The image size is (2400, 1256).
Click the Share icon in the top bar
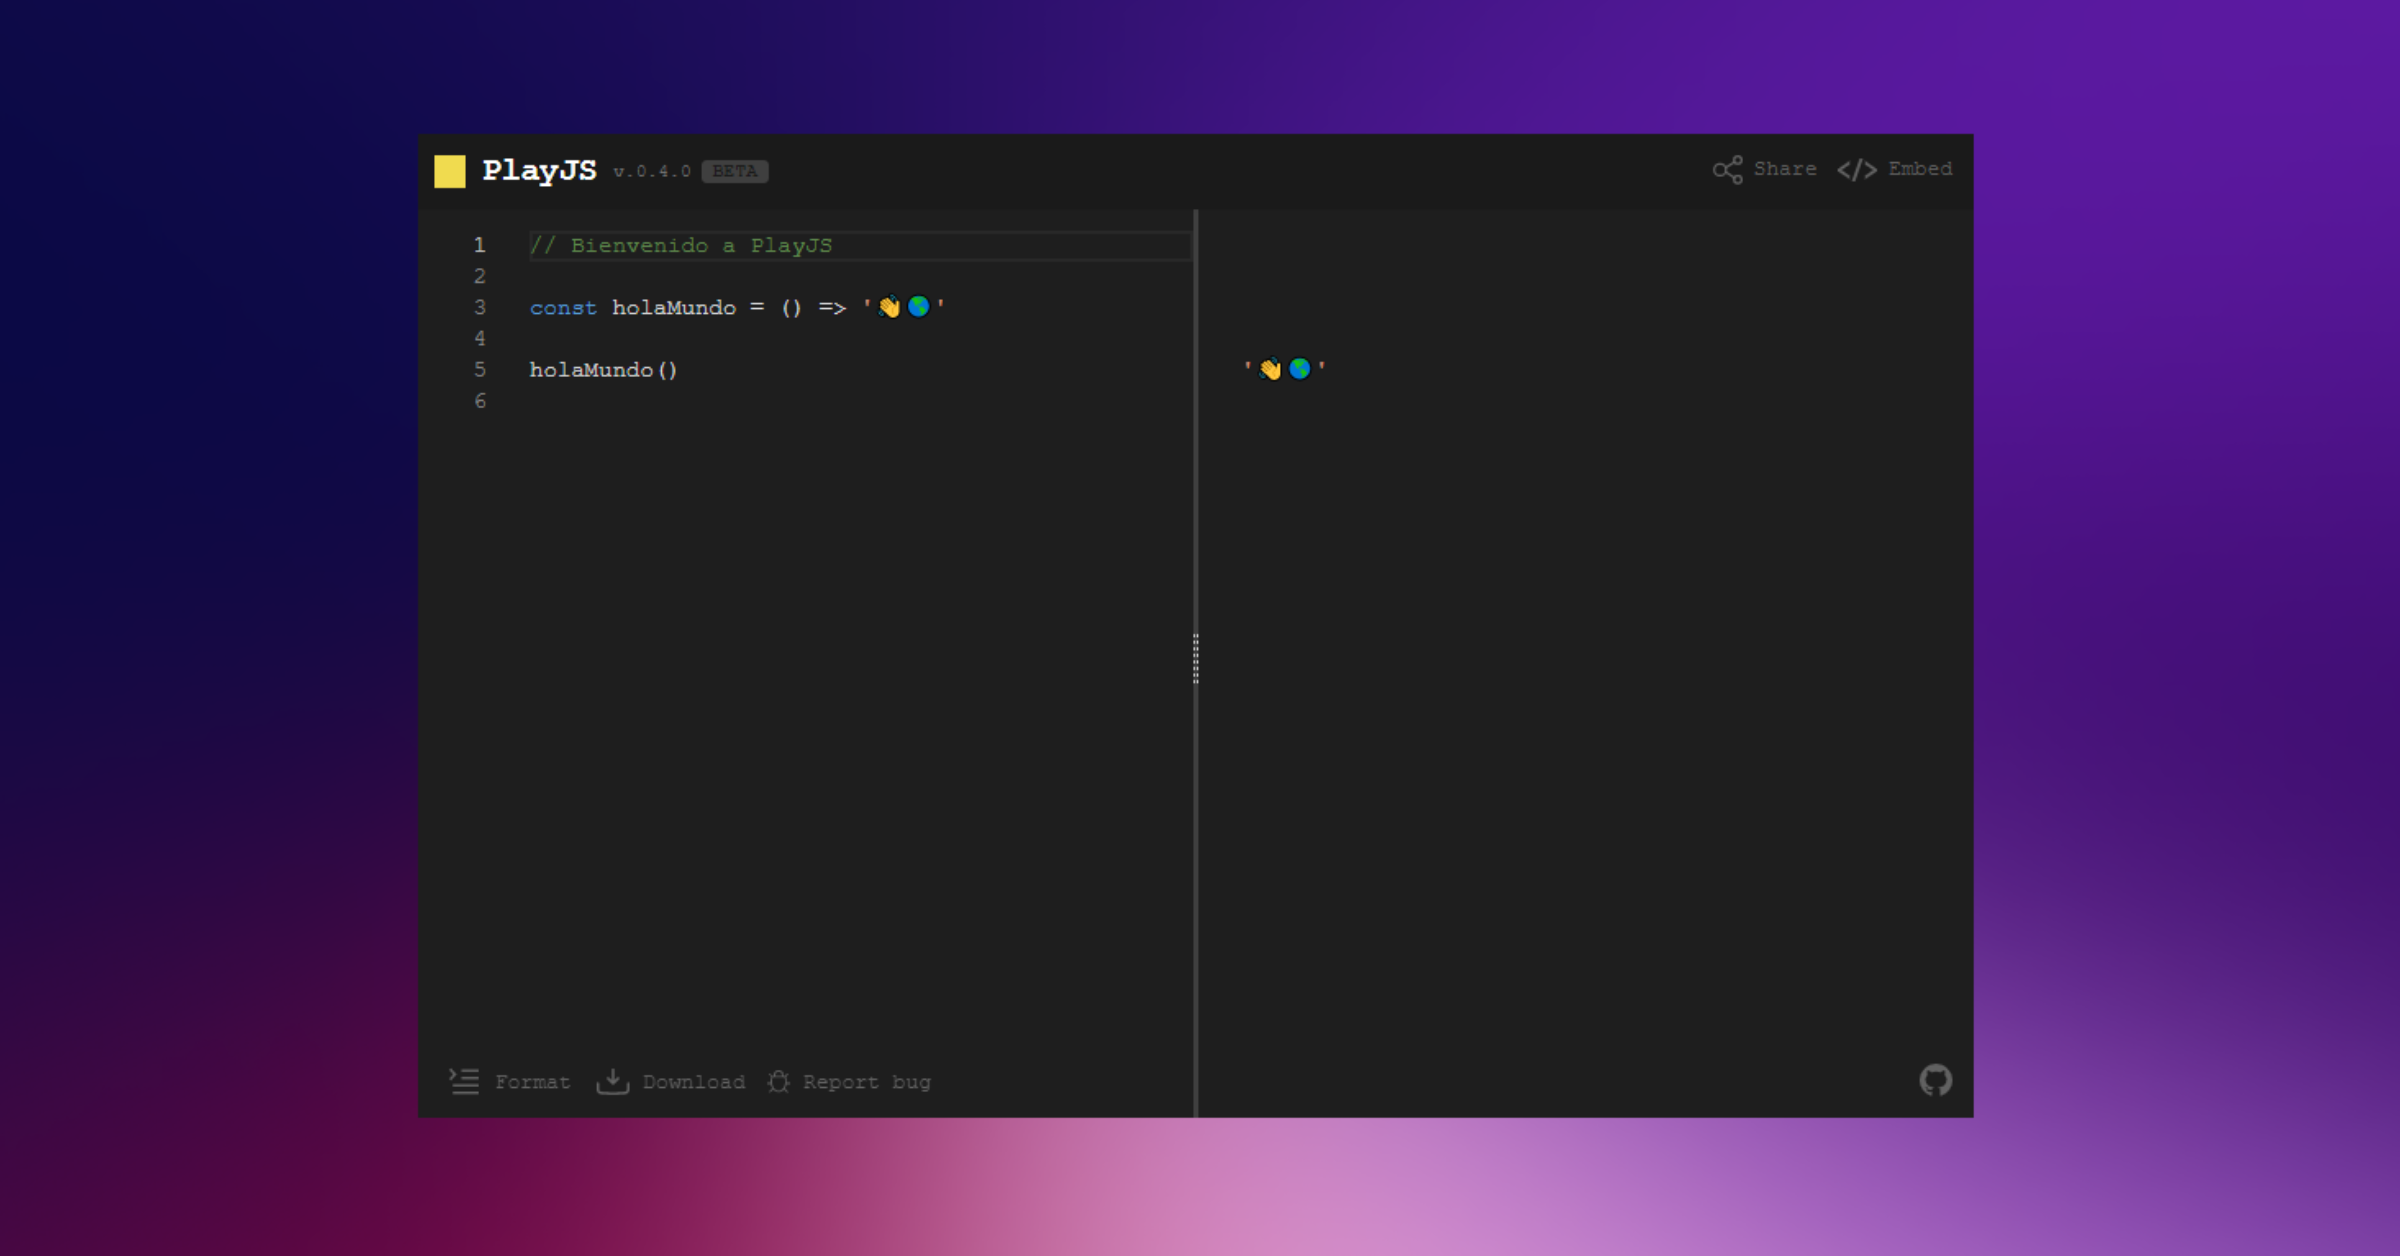coord(1727,168)
